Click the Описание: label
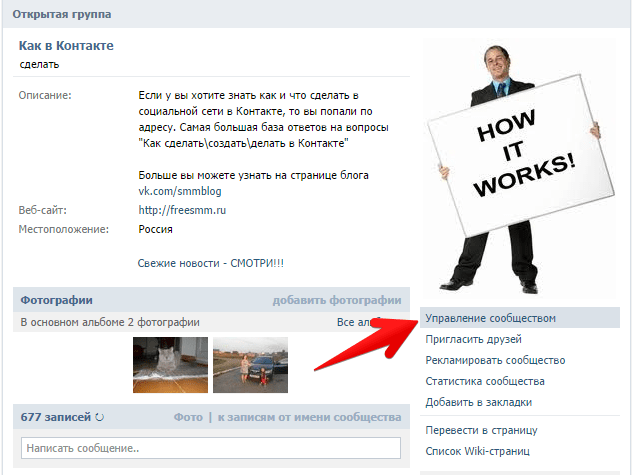 (x=45, y=96)
